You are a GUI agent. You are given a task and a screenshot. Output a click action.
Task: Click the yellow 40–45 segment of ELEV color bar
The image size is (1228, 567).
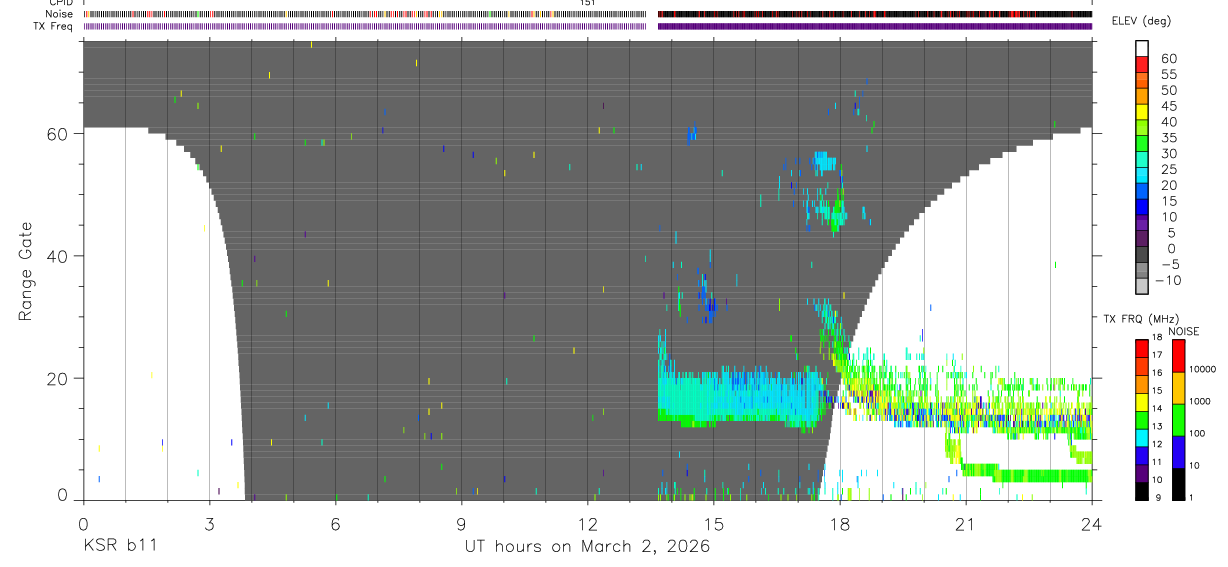tap(1142, 110)
